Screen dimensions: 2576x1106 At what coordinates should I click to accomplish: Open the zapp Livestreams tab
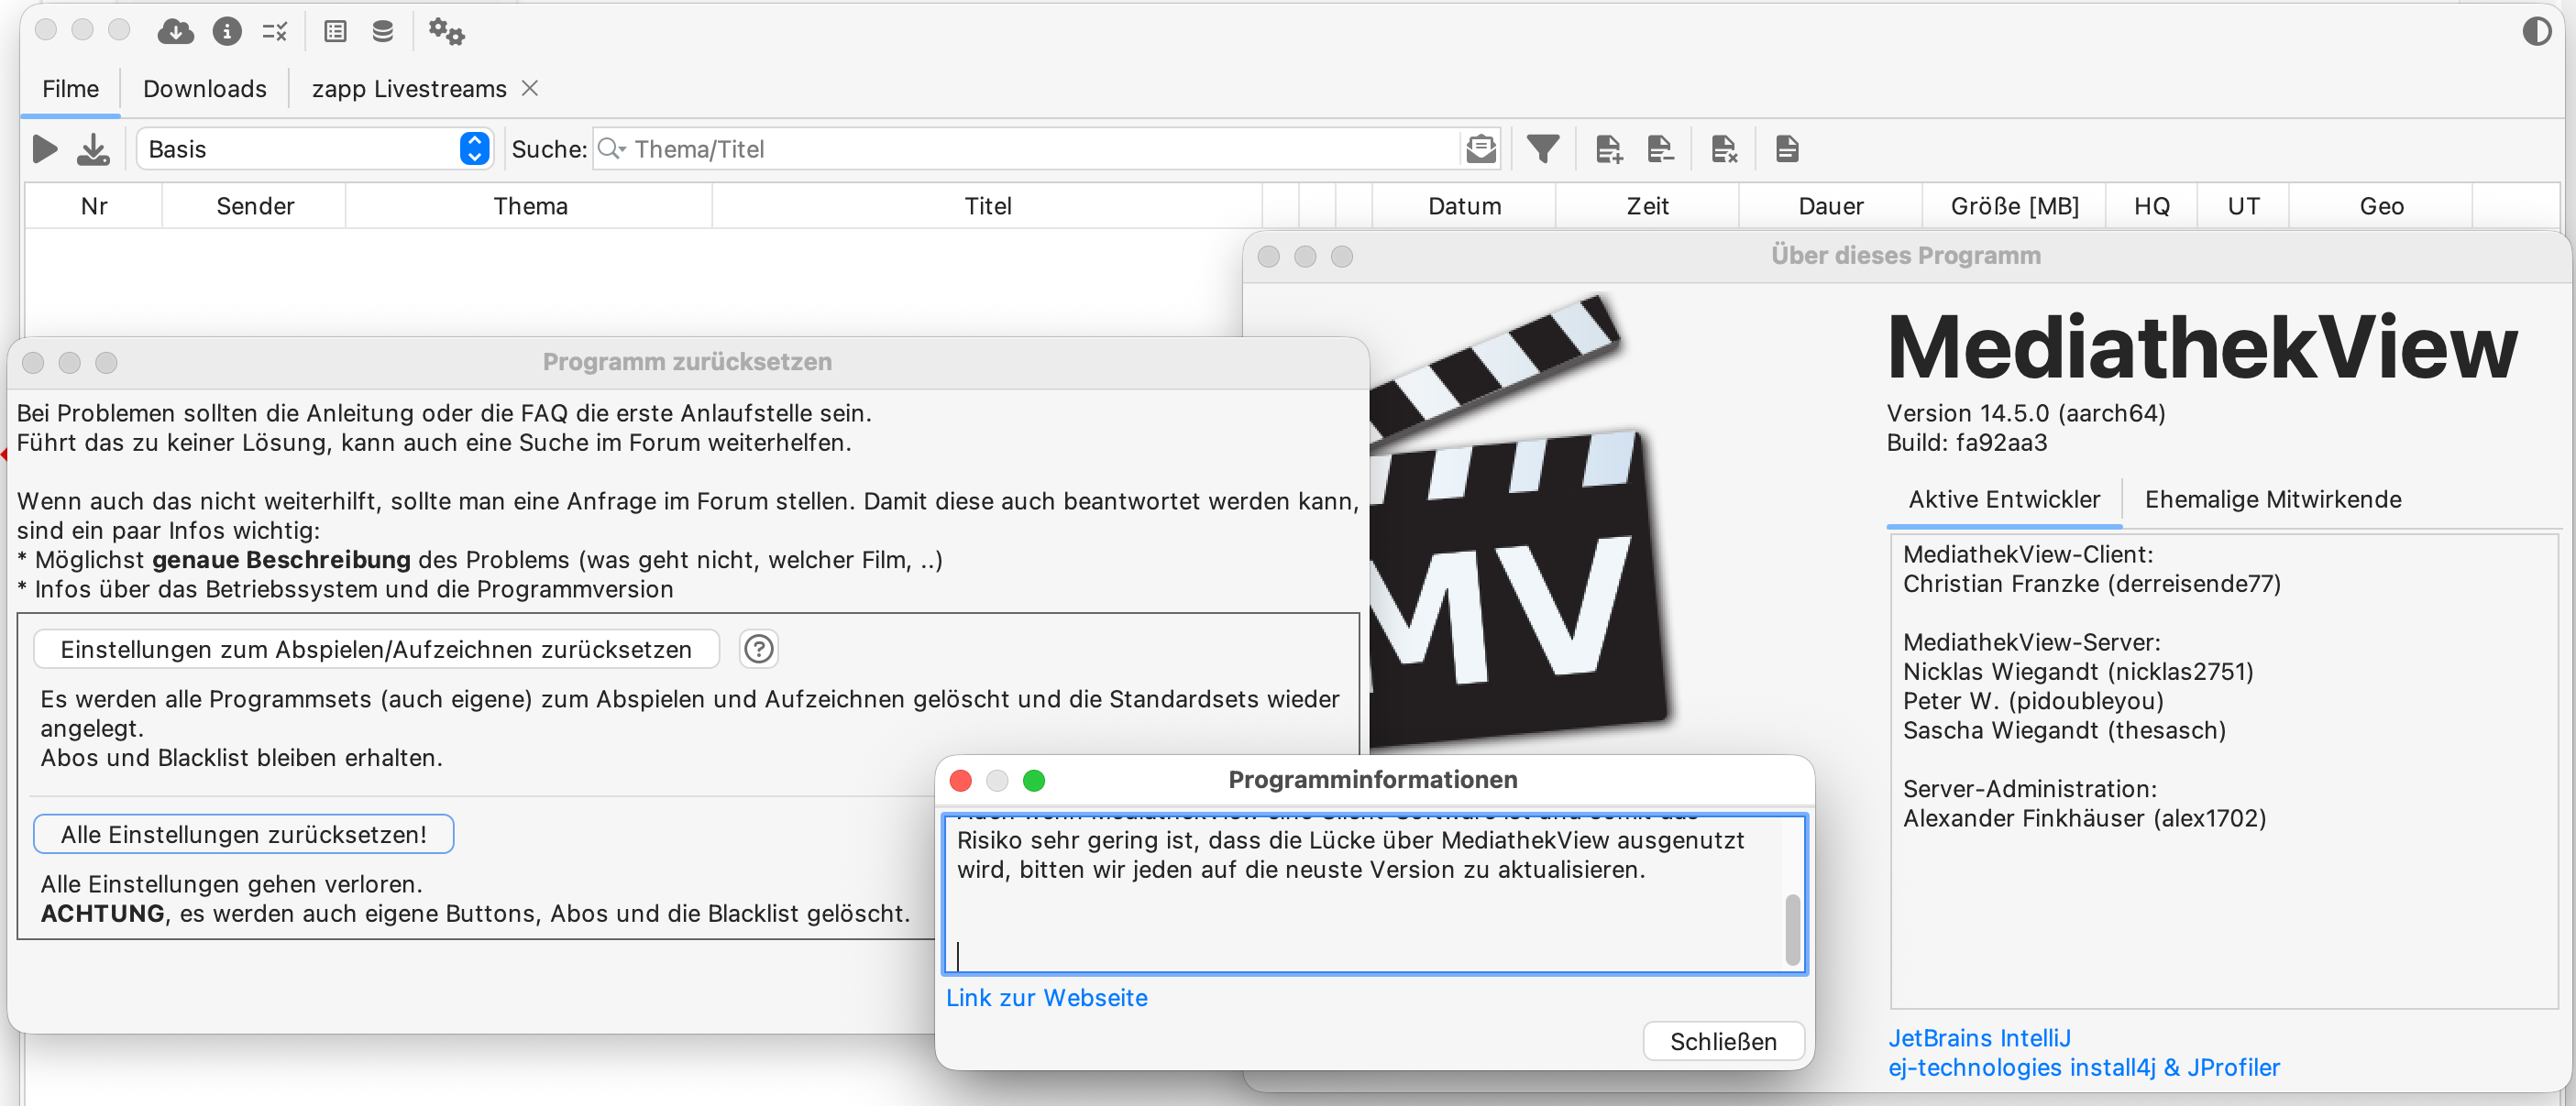pyautogui.click(x=409, y=89)
